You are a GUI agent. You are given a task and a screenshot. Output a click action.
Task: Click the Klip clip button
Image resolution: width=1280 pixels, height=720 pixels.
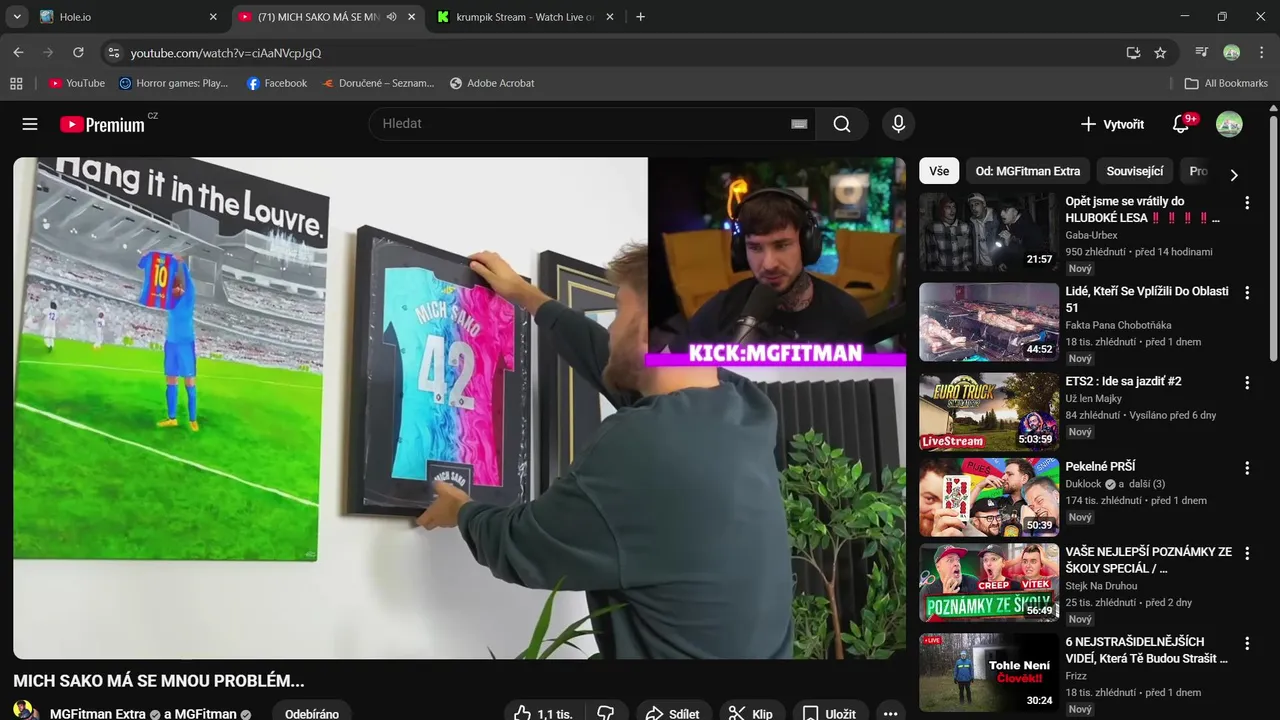pyautogui.click(x=750, y=713)
